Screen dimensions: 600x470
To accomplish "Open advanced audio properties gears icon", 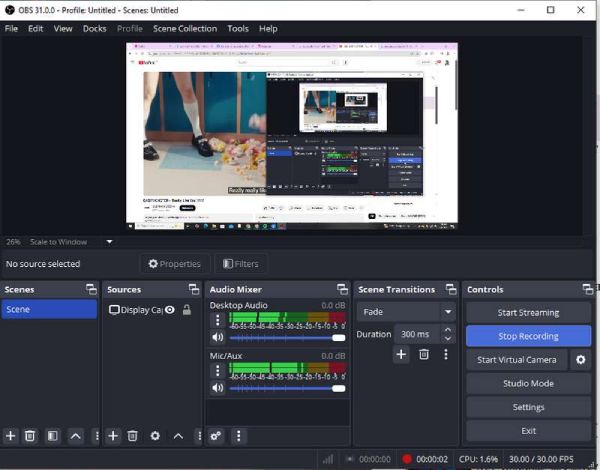I will pos(215,436).
